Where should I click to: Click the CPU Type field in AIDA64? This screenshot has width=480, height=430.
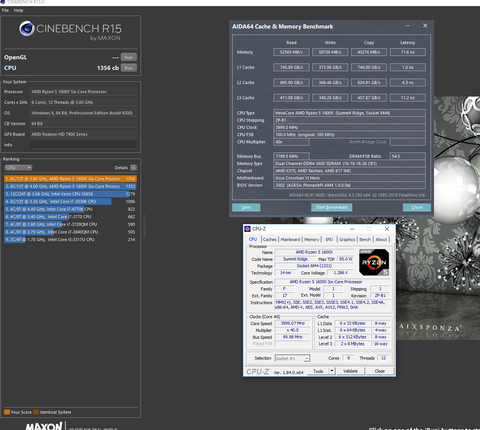pyautogui.click(x=349, y=113)
